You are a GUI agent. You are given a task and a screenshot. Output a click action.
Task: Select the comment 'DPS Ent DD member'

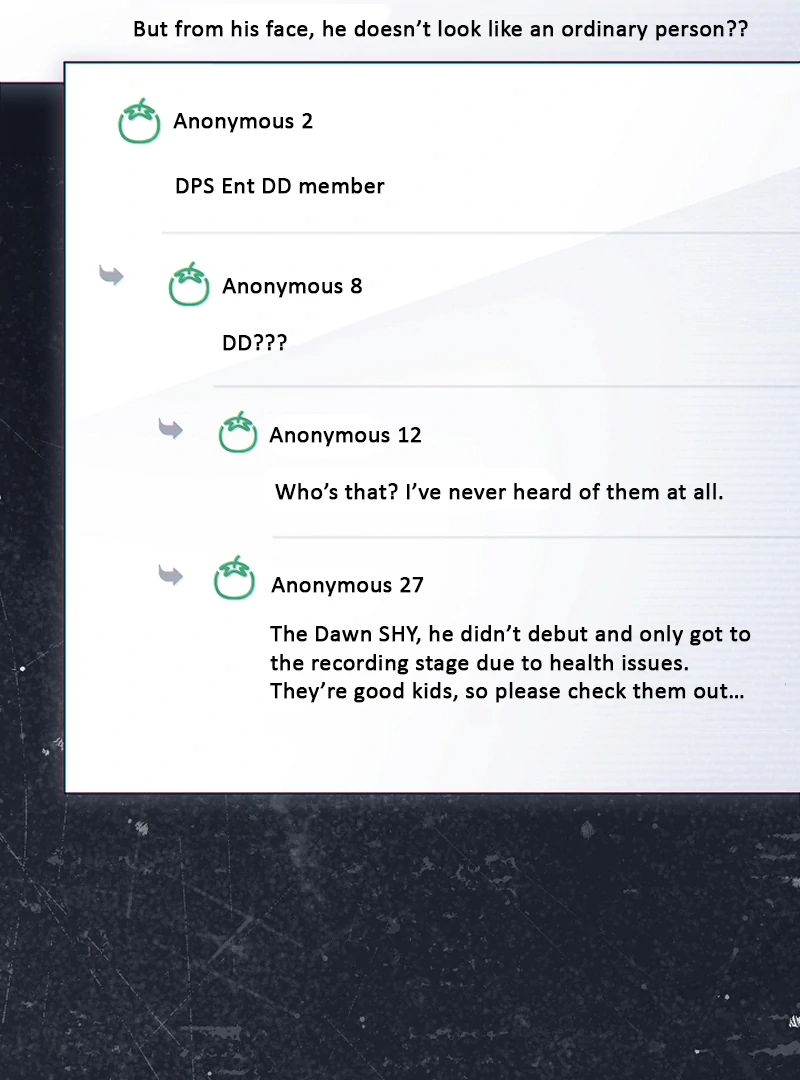(x=280, y=186)
